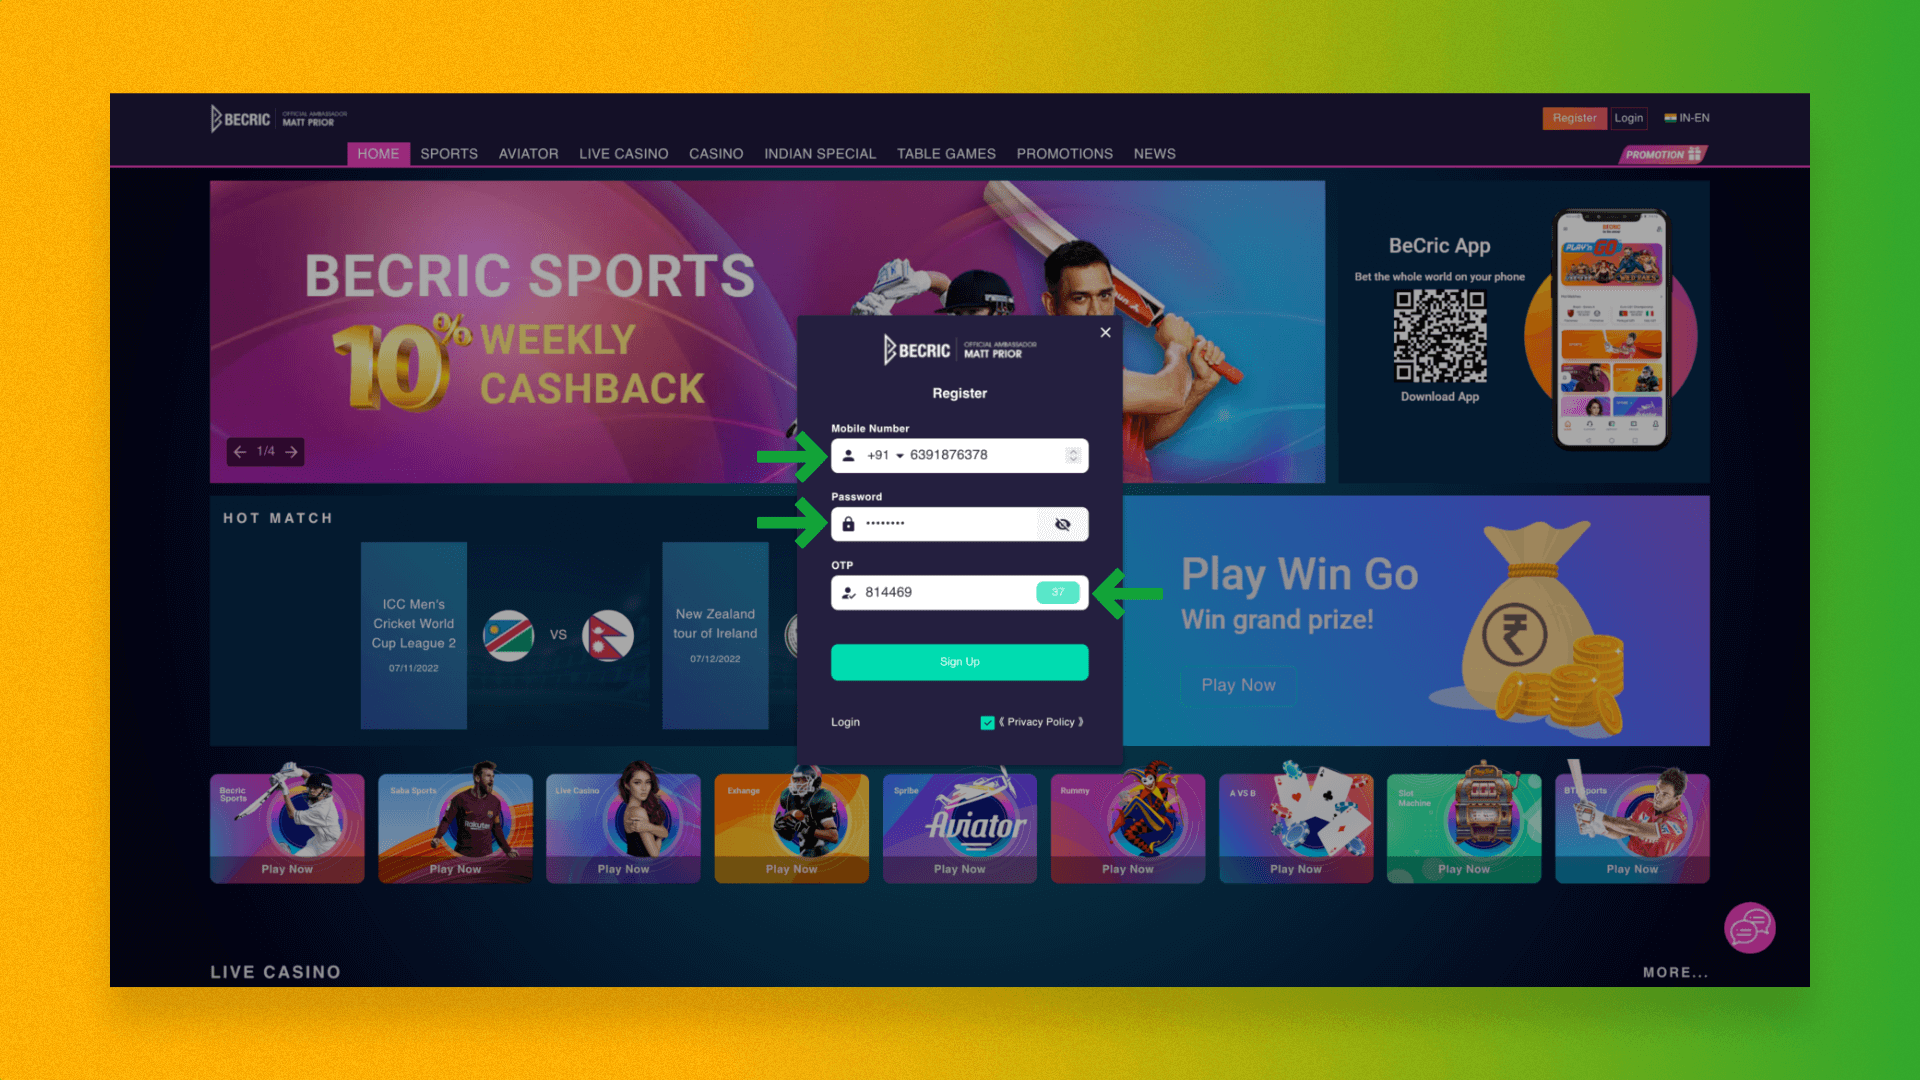Expand the IN-EN language selector dropdown

click(1688, 116)
